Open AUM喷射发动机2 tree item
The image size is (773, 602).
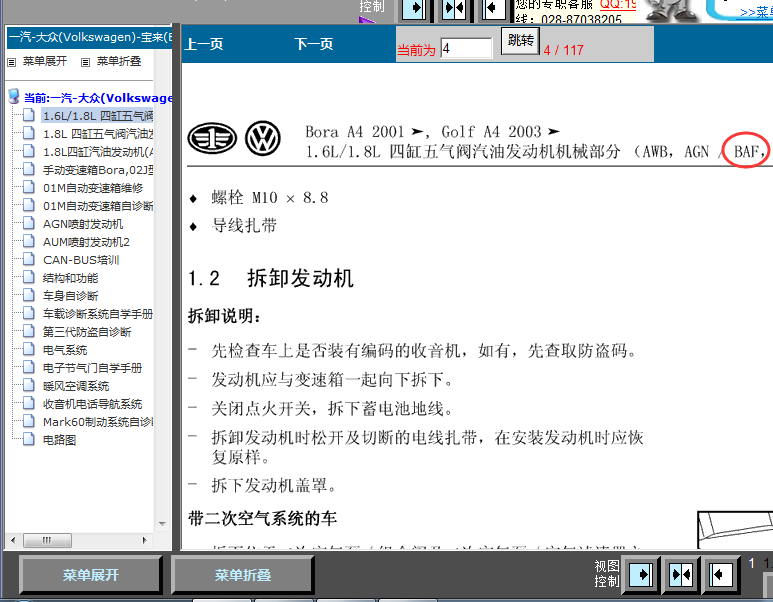click(x=86, y=242)
